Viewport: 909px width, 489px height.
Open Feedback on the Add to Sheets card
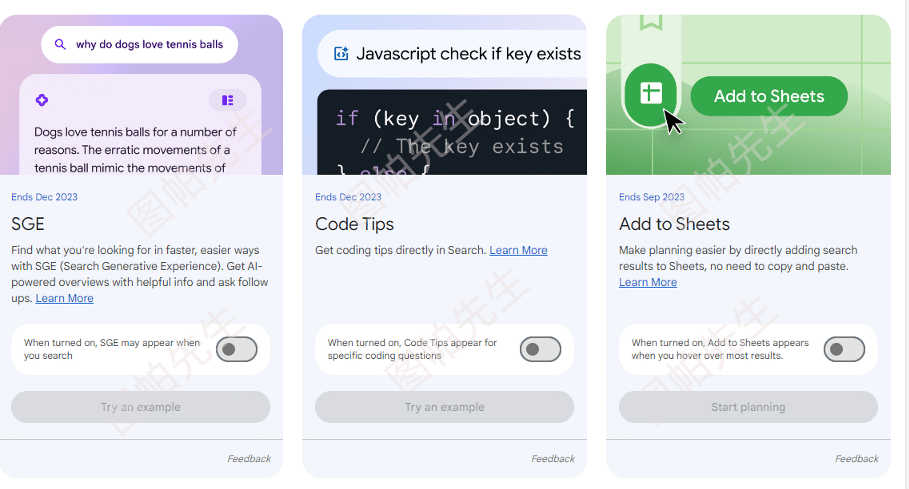pos(856,458)
